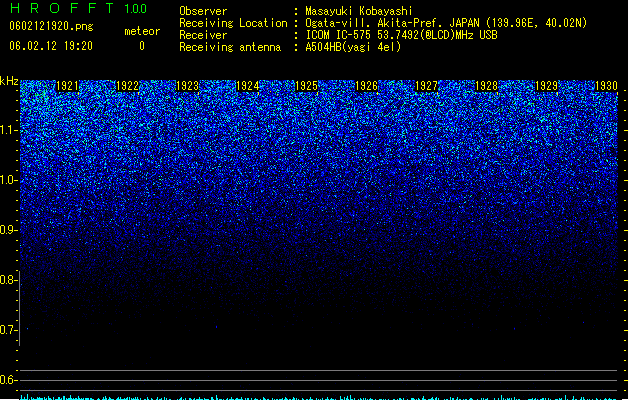Click the meteor count label
Viewport: 629px width, 400px height.
click(x=142, y=31)
